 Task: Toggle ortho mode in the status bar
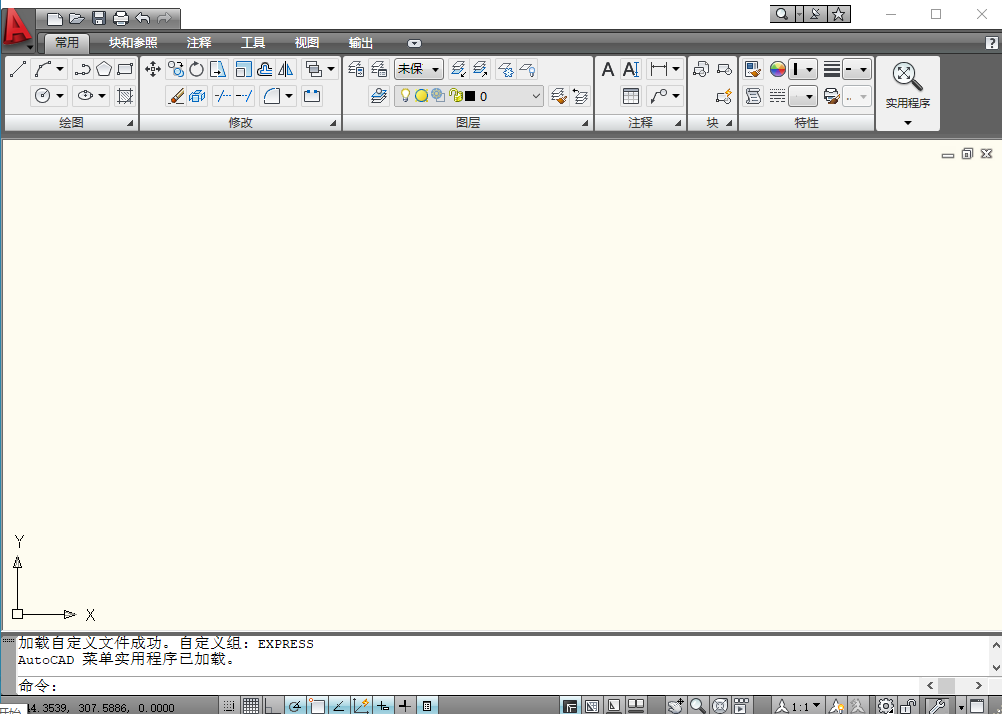[274, 705]
